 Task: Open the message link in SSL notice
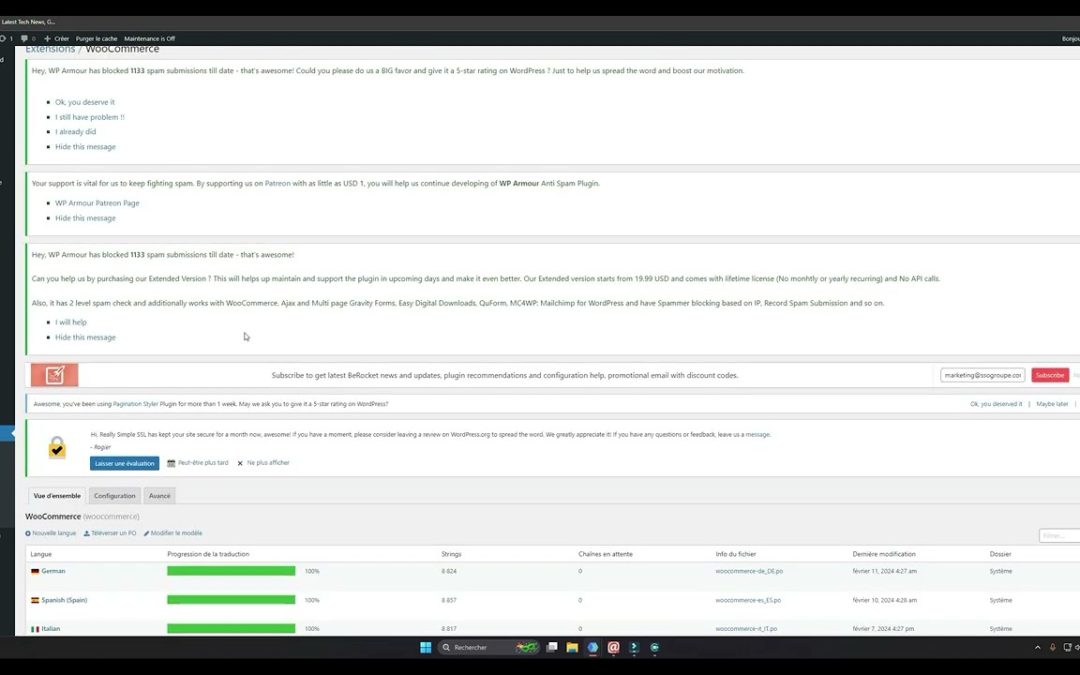(x=758, y=435)
